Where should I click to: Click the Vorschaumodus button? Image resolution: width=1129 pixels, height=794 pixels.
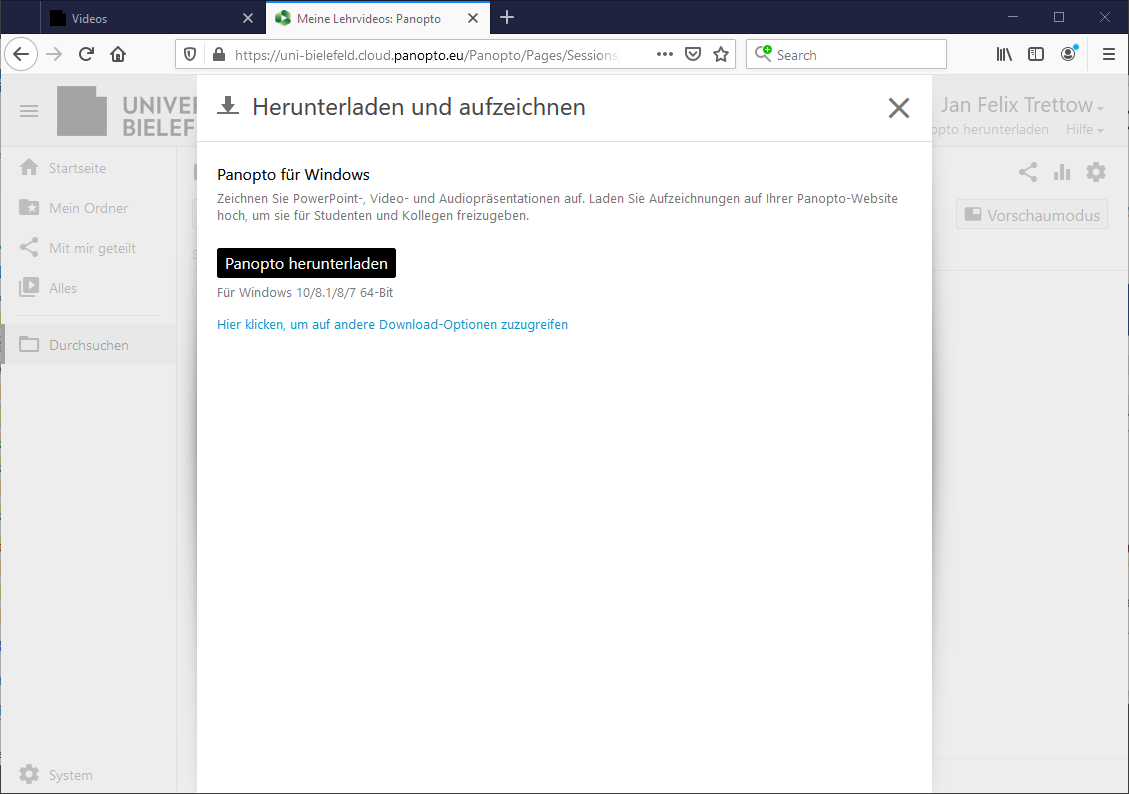pos(1032,215)
